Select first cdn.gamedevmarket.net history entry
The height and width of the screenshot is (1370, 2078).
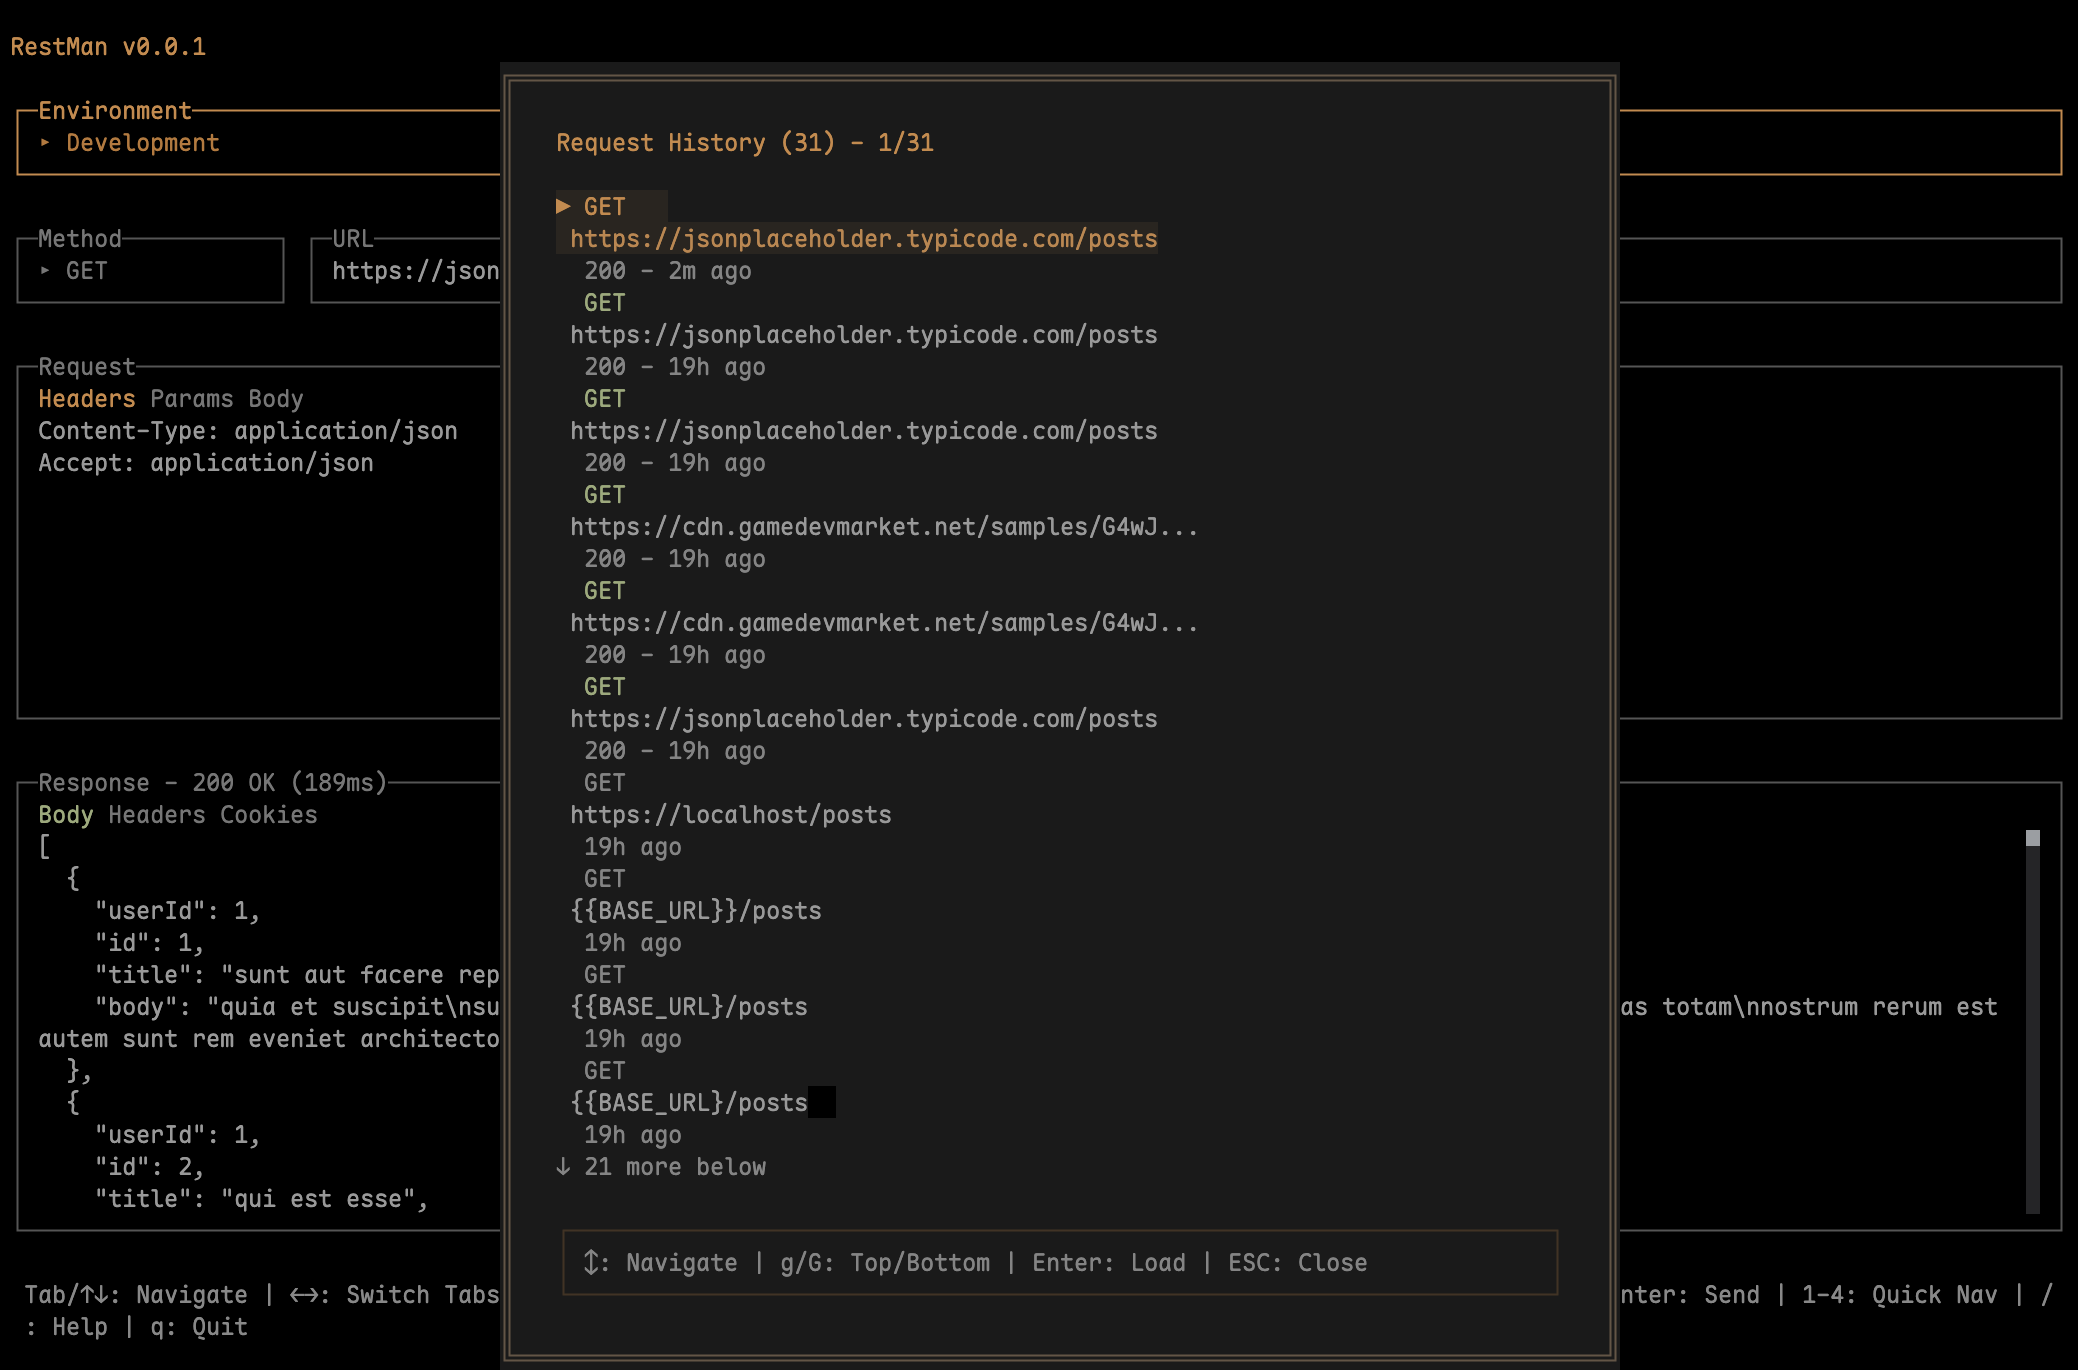point(883,527)
